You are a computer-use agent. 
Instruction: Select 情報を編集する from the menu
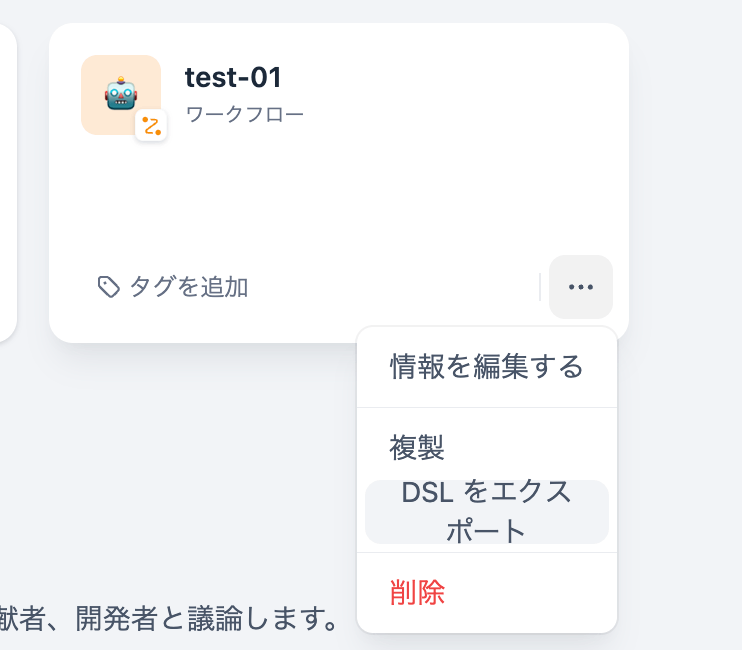486,367
